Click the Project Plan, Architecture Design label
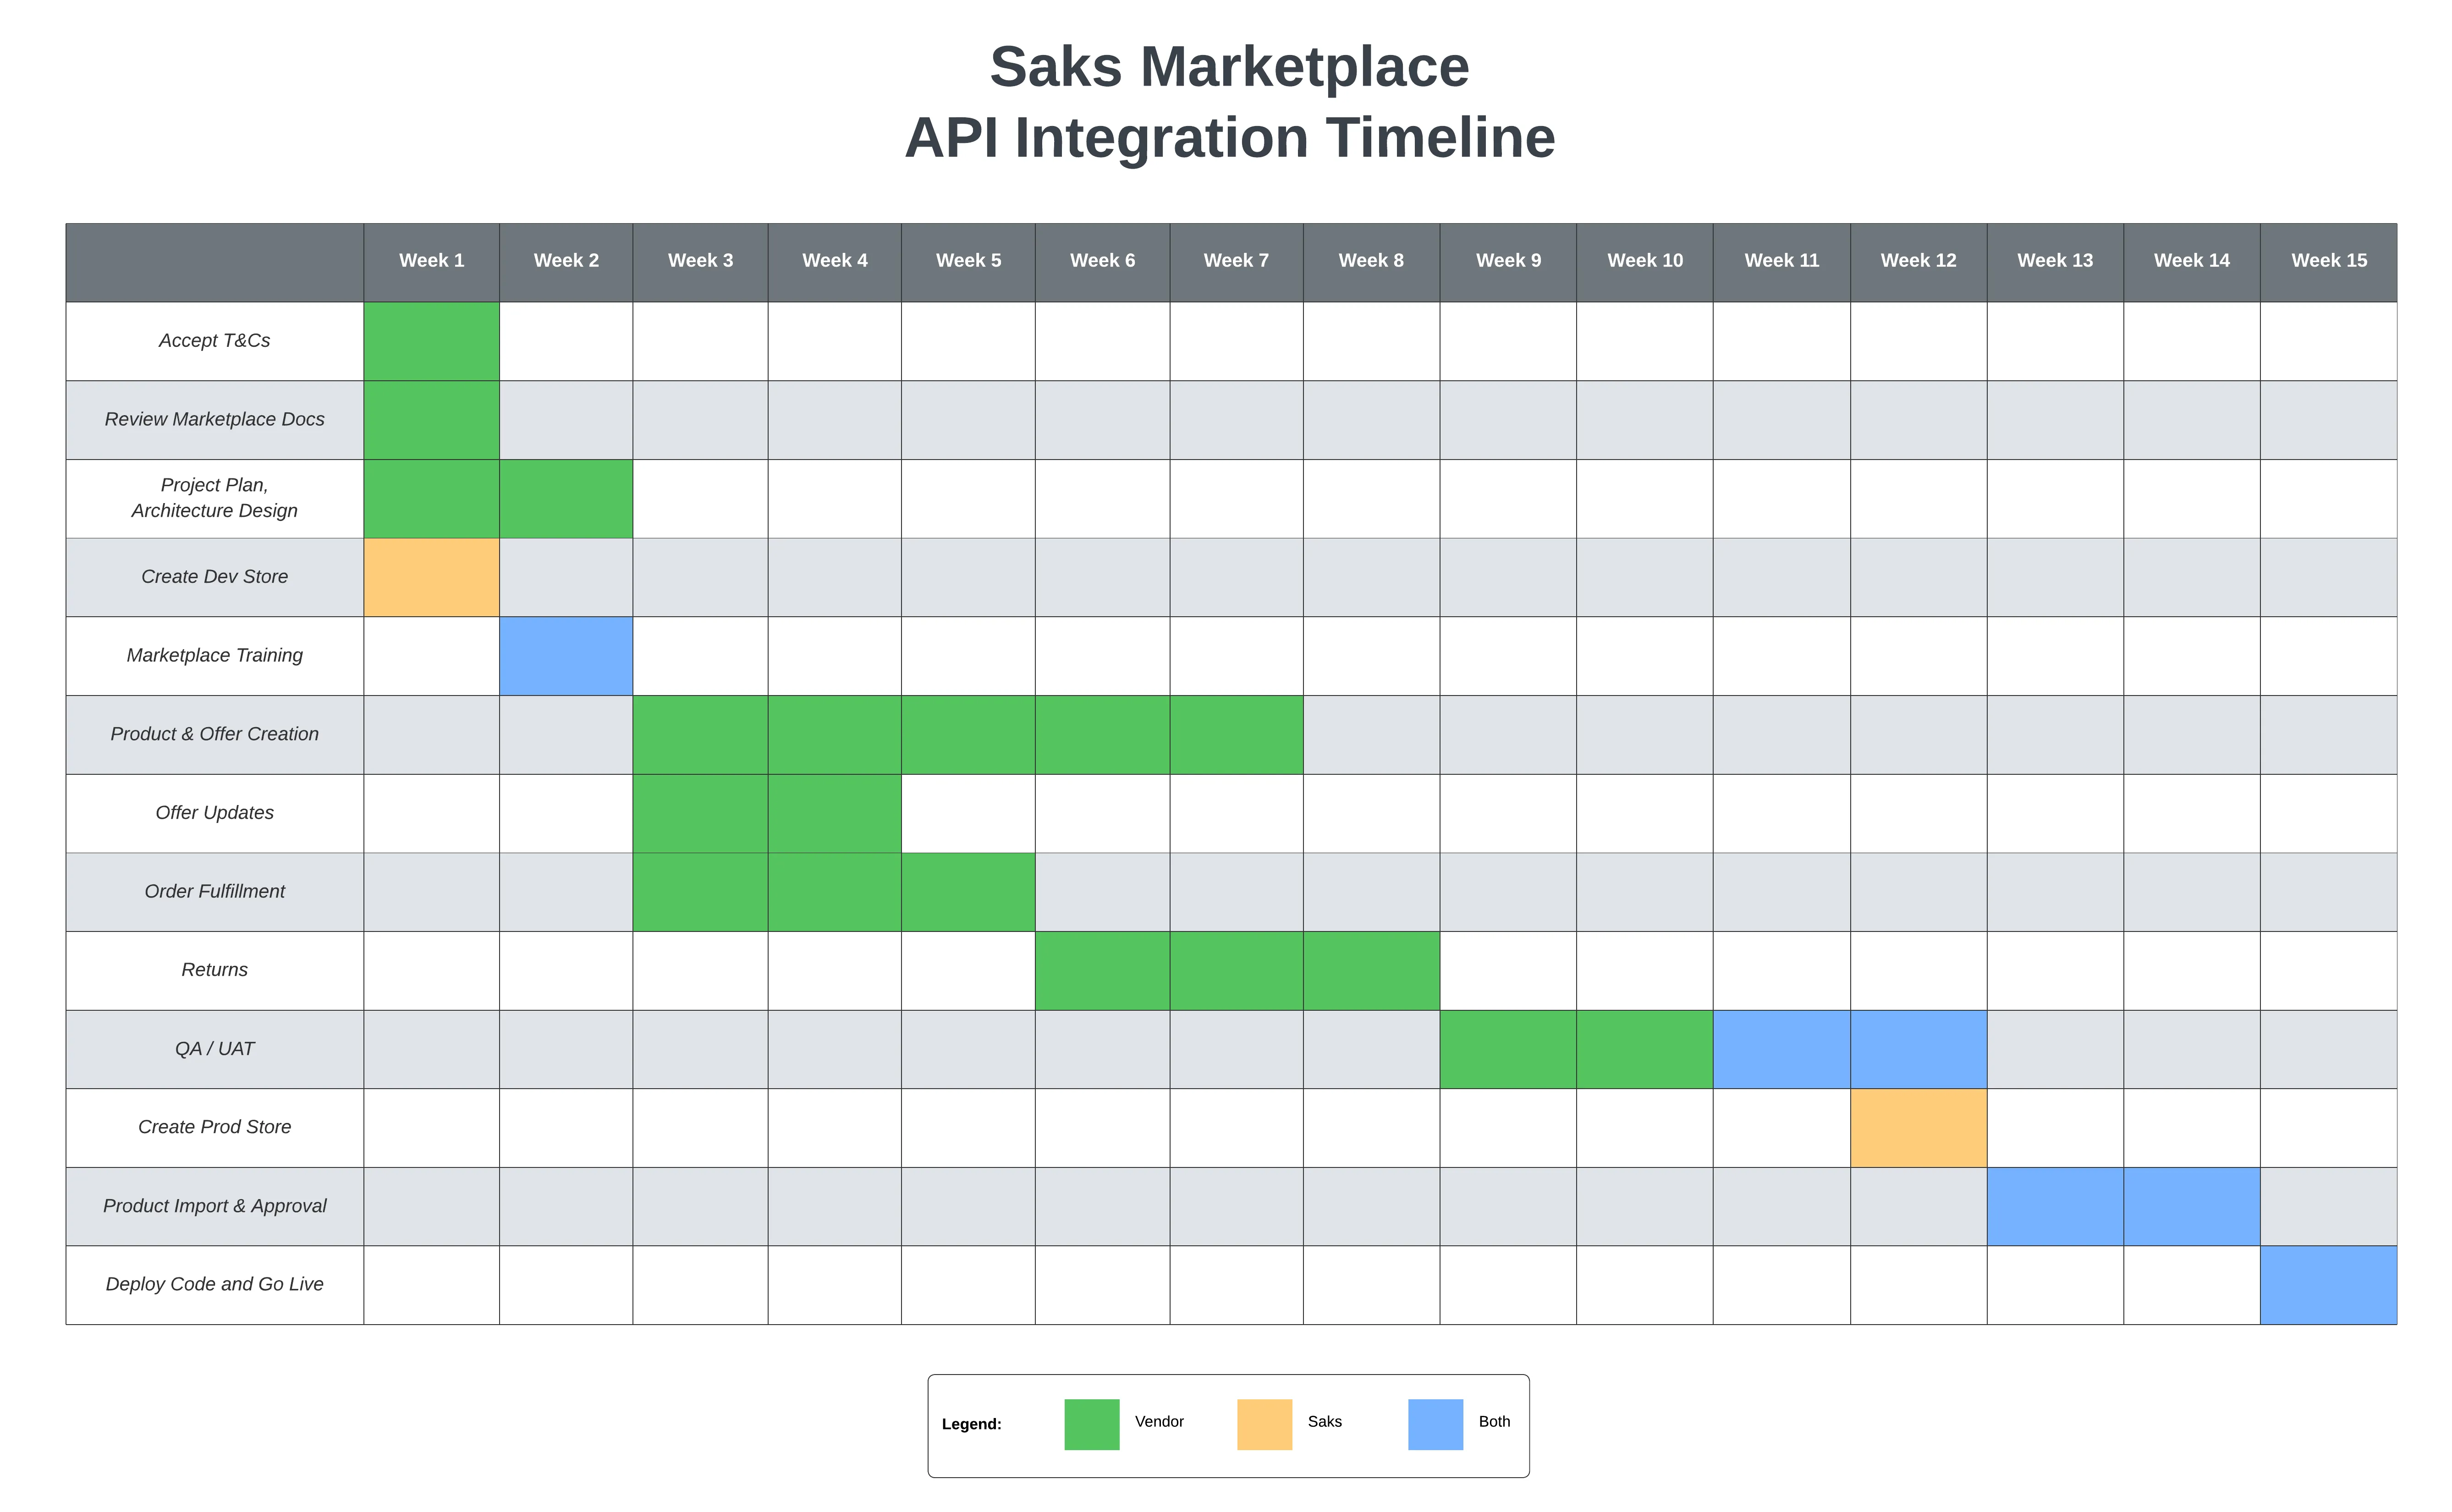The height and width of the screenshot is (1512, 2452). click(214, 498)
